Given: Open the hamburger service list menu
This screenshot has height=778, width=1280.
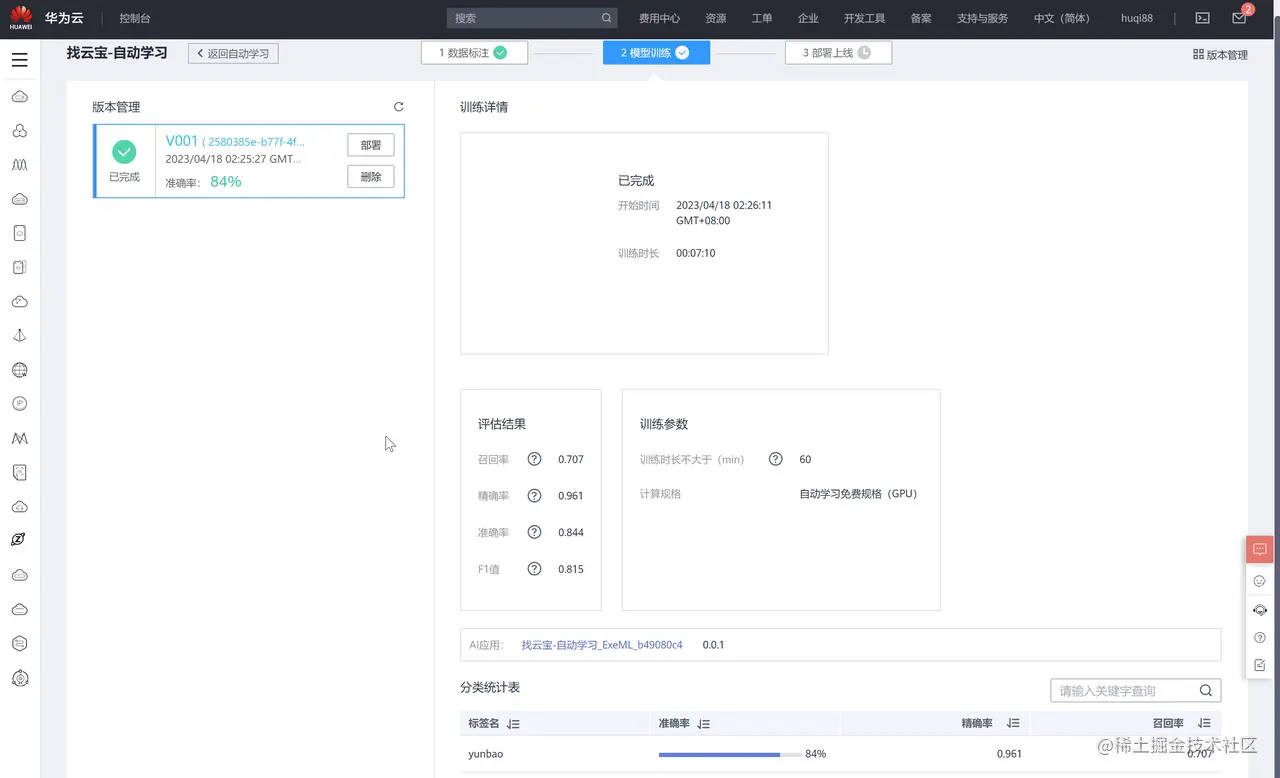Looking at the screenshot, I should [x=19, y=60].
